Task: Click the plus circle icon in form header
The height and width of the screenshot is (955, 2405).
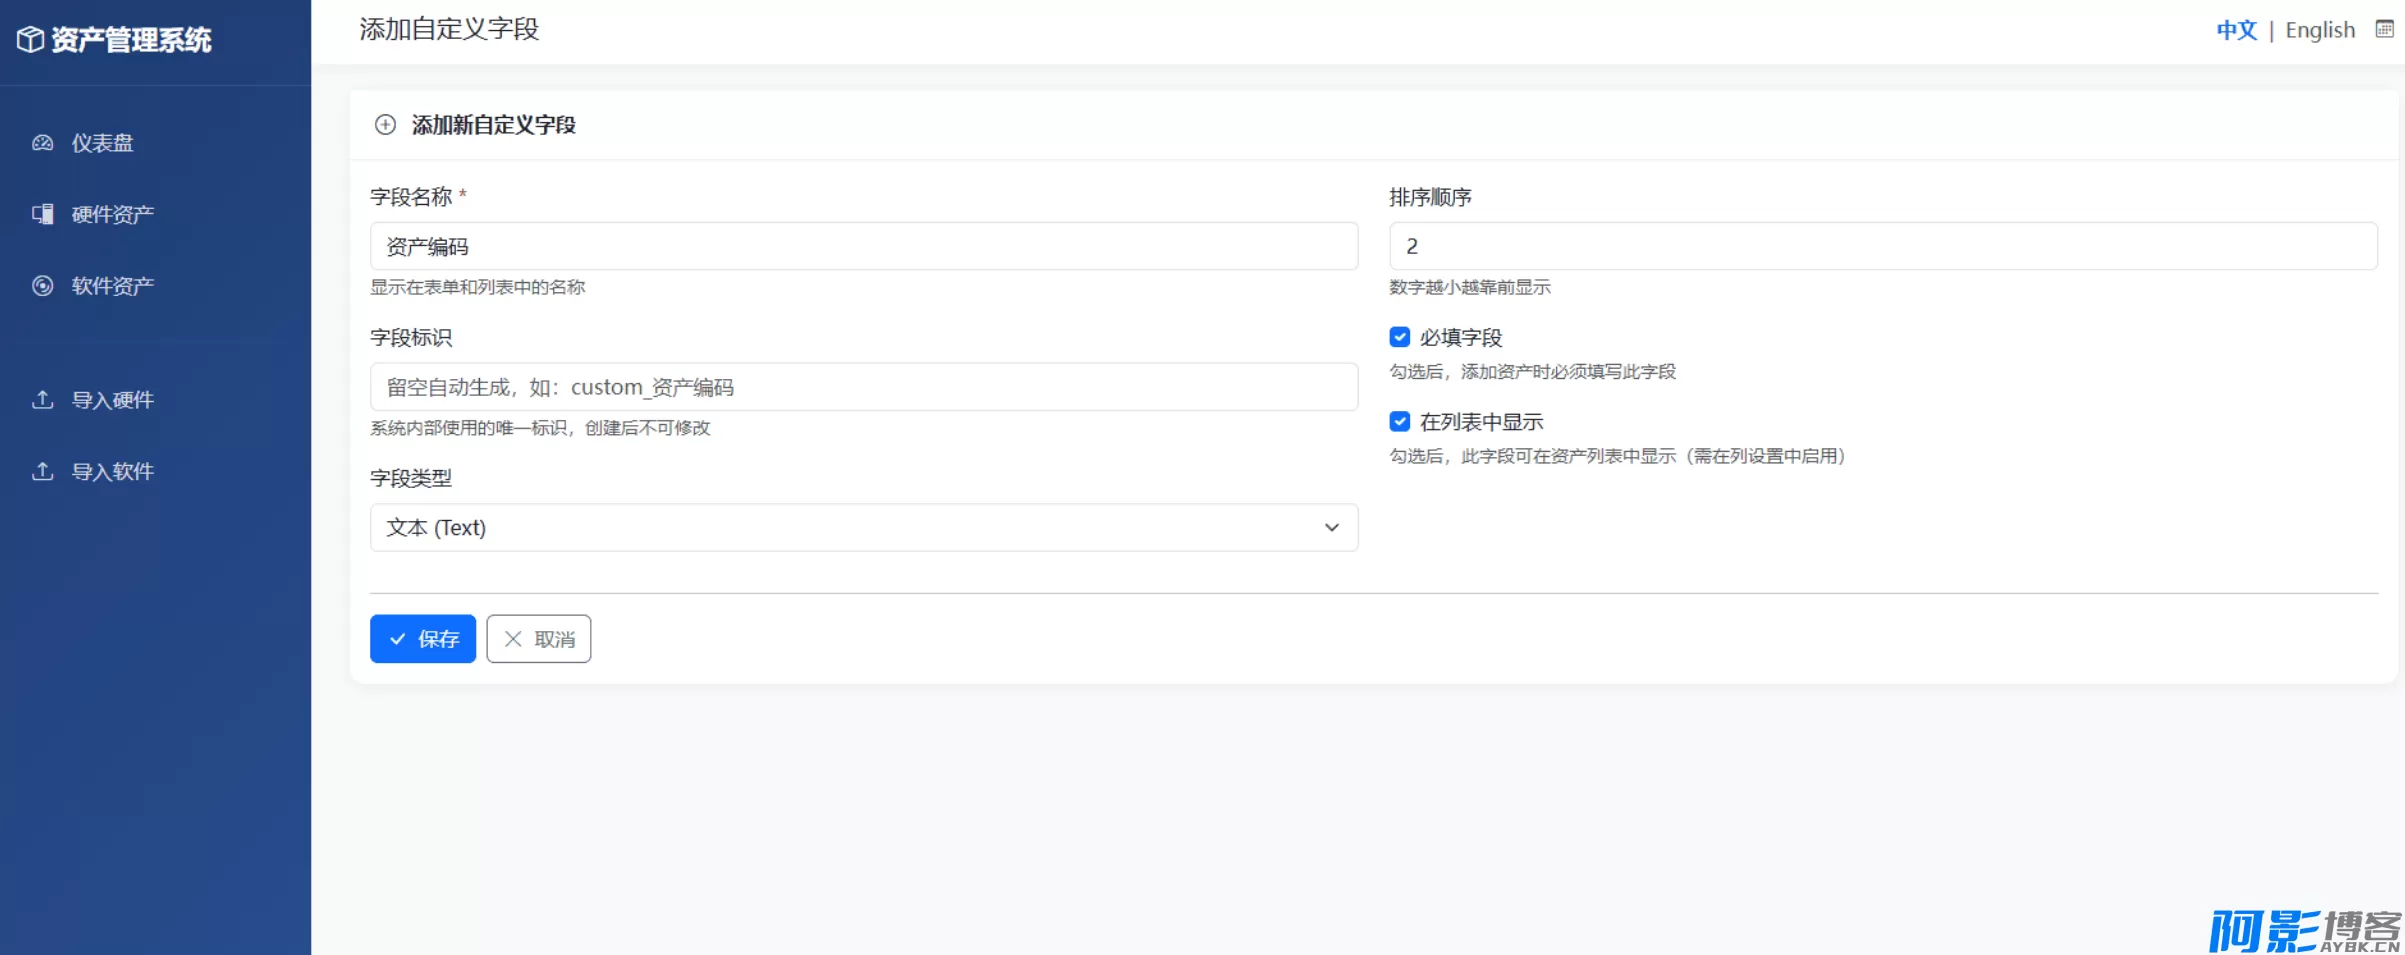Action: pos(385,125)
